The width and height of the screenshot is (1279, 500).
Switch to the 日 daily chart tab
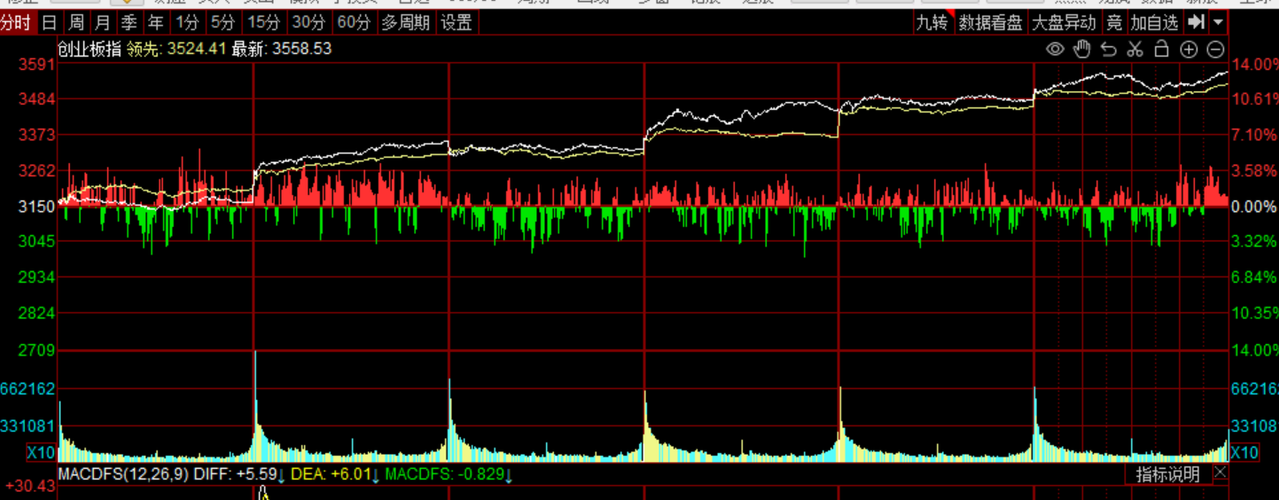[49, 22]
